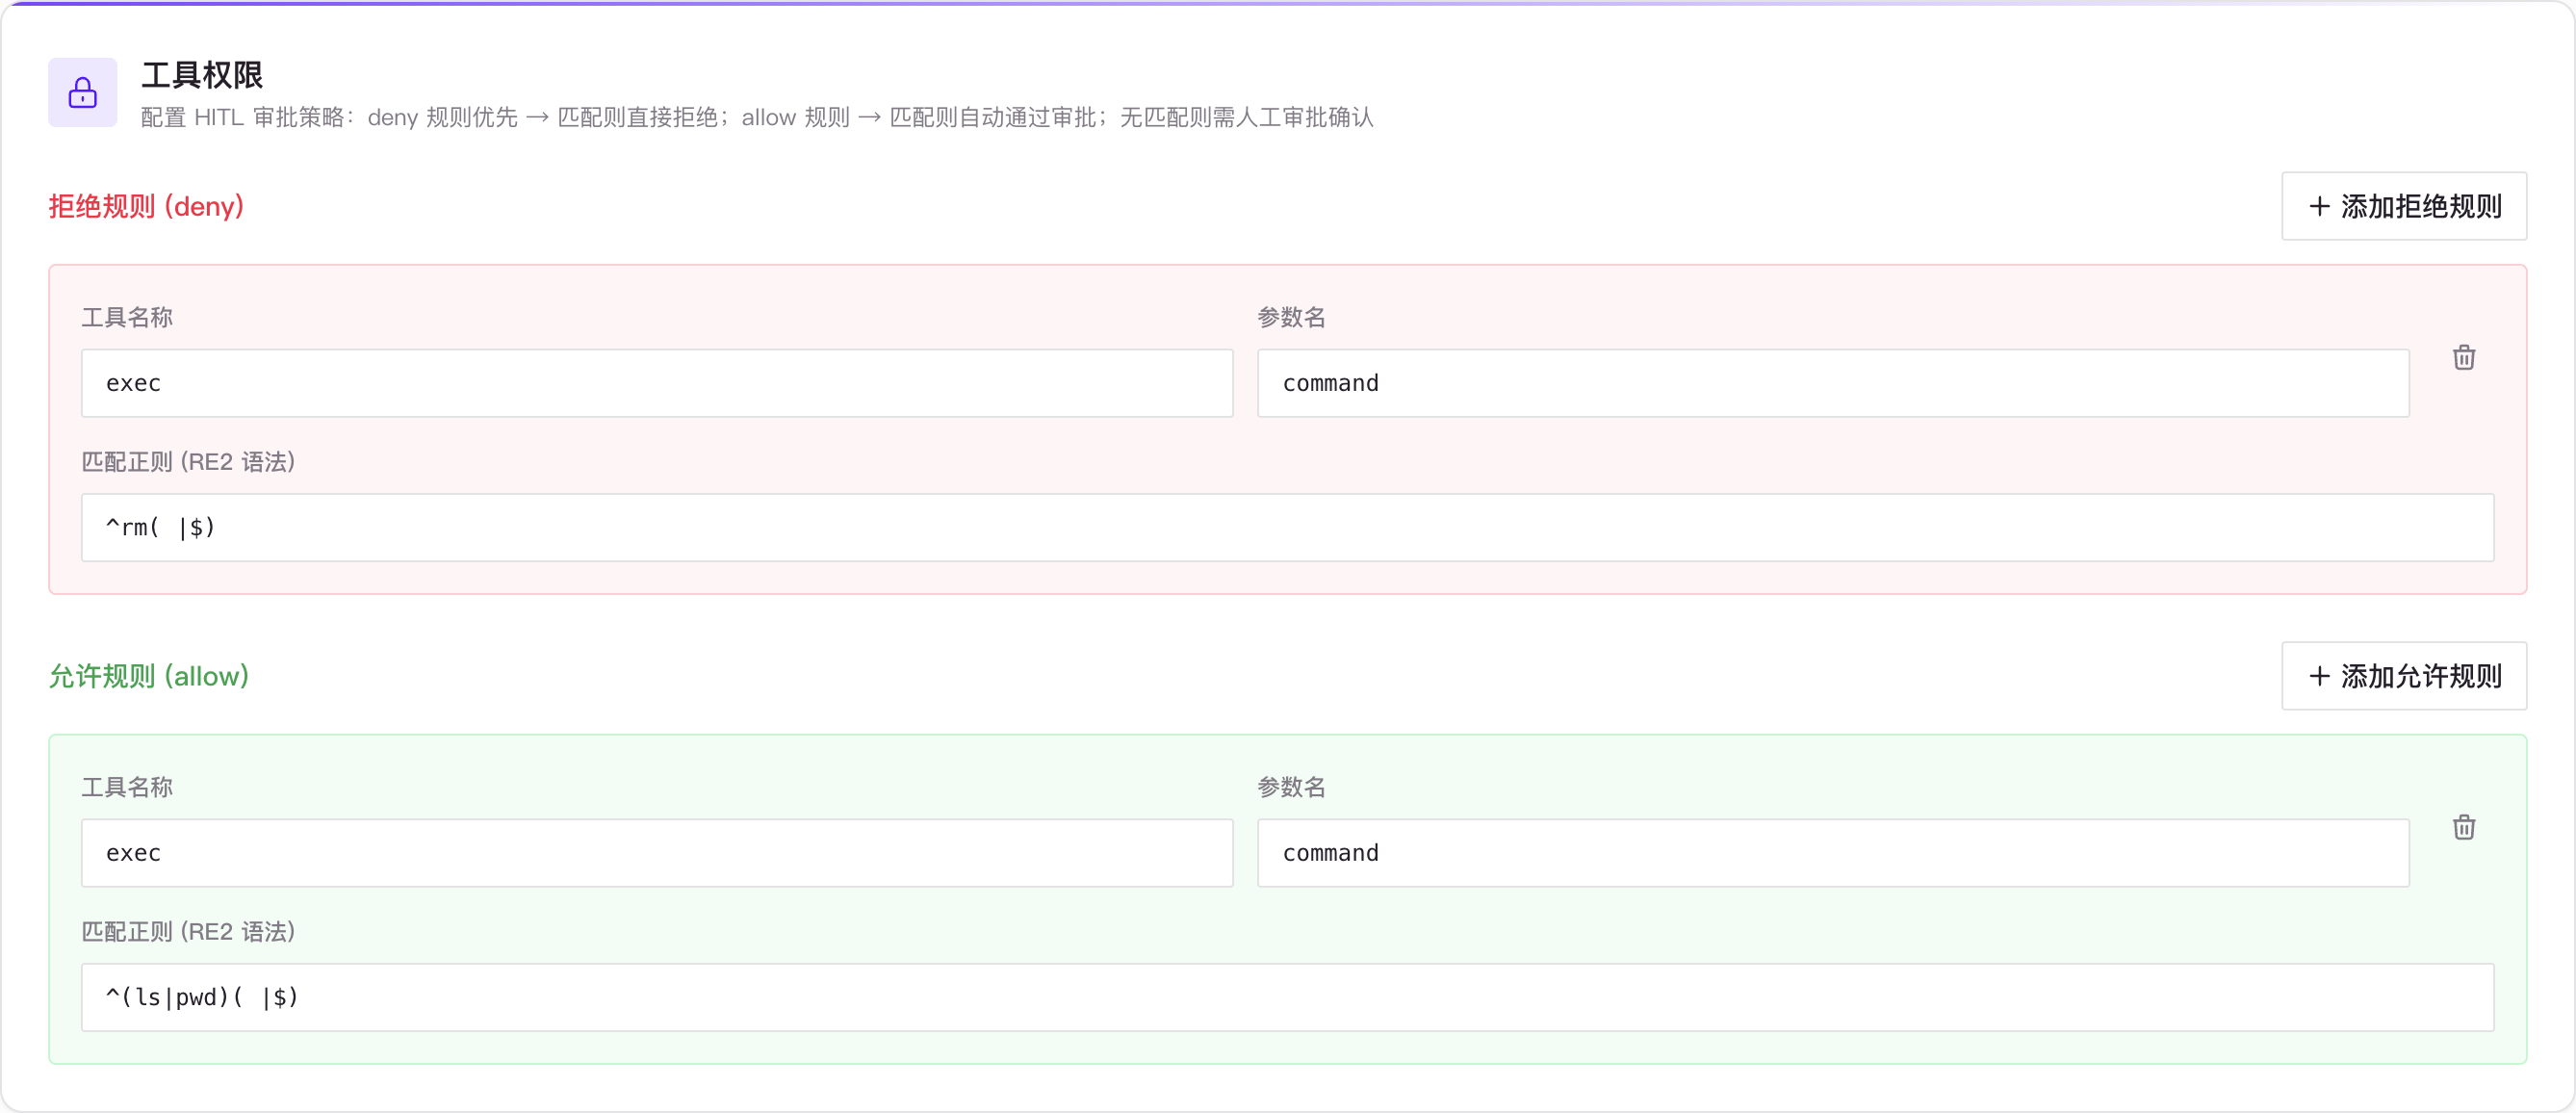
Task: Edit the deny regex field ^rm( |$)
Action: point(1287,527)
